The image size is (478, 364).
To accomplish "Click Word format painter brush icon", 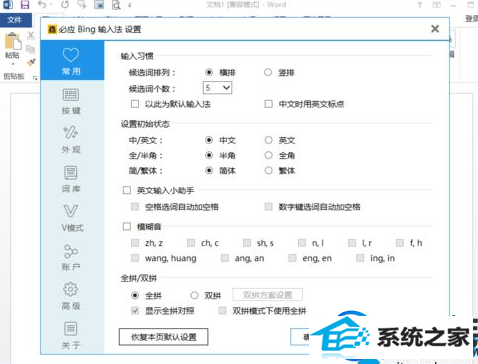I will 31,62.
